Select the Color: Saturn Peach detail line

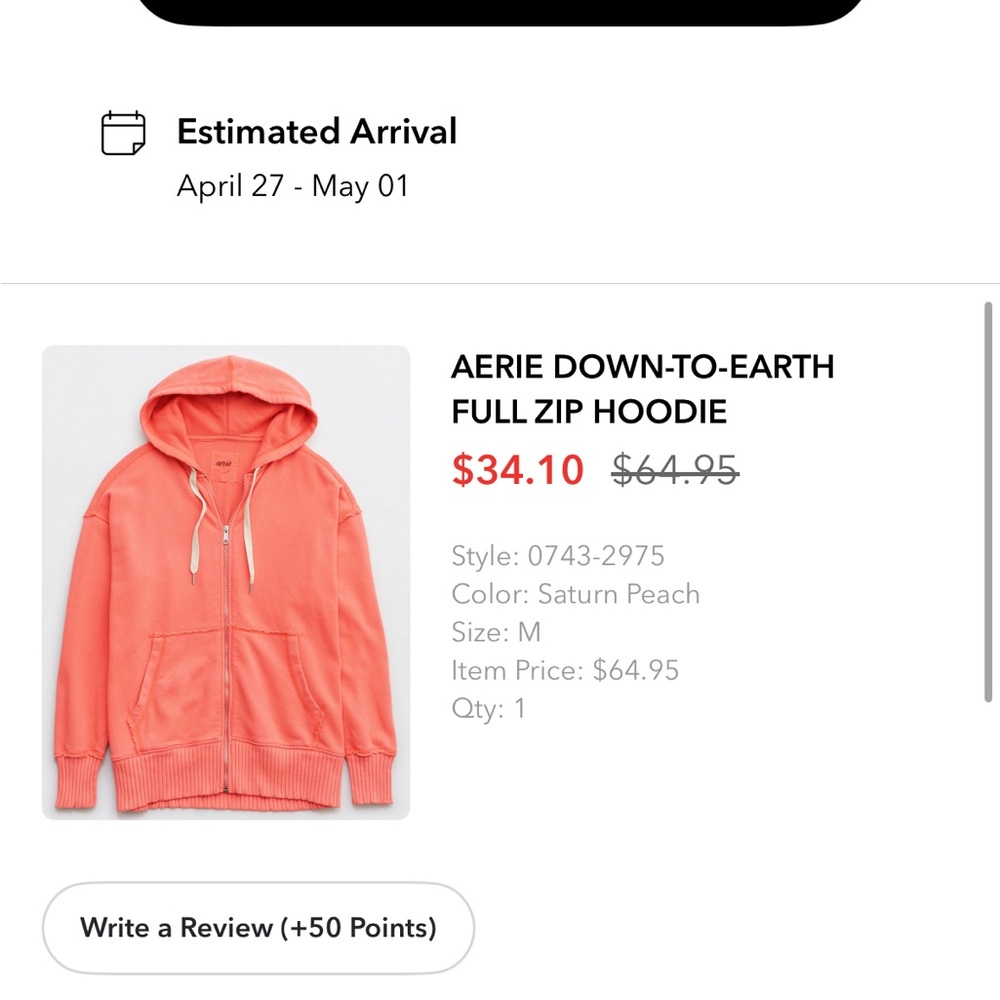coord(576,594)
